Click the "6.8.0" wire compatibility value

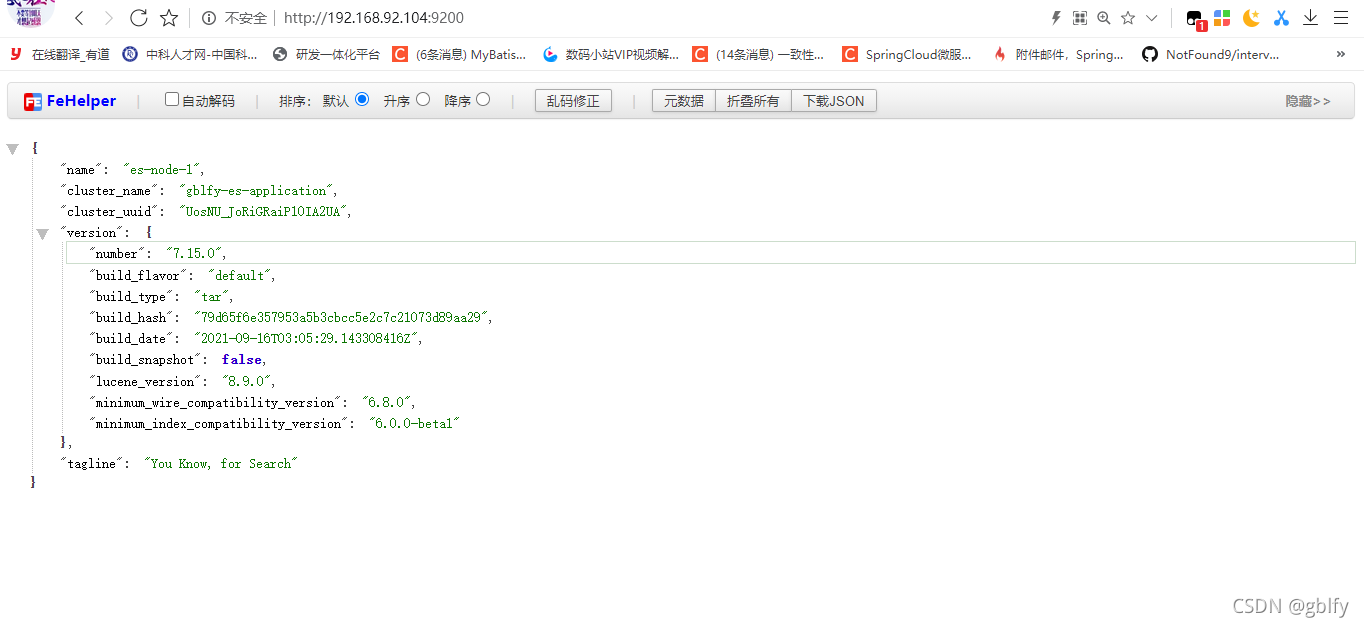(388, 403)
